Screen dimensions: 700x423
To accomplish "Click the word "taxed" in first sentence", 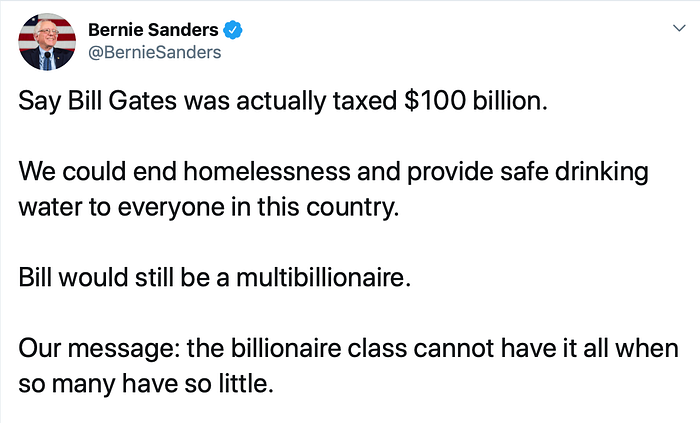I will click(x=365, y=100).
